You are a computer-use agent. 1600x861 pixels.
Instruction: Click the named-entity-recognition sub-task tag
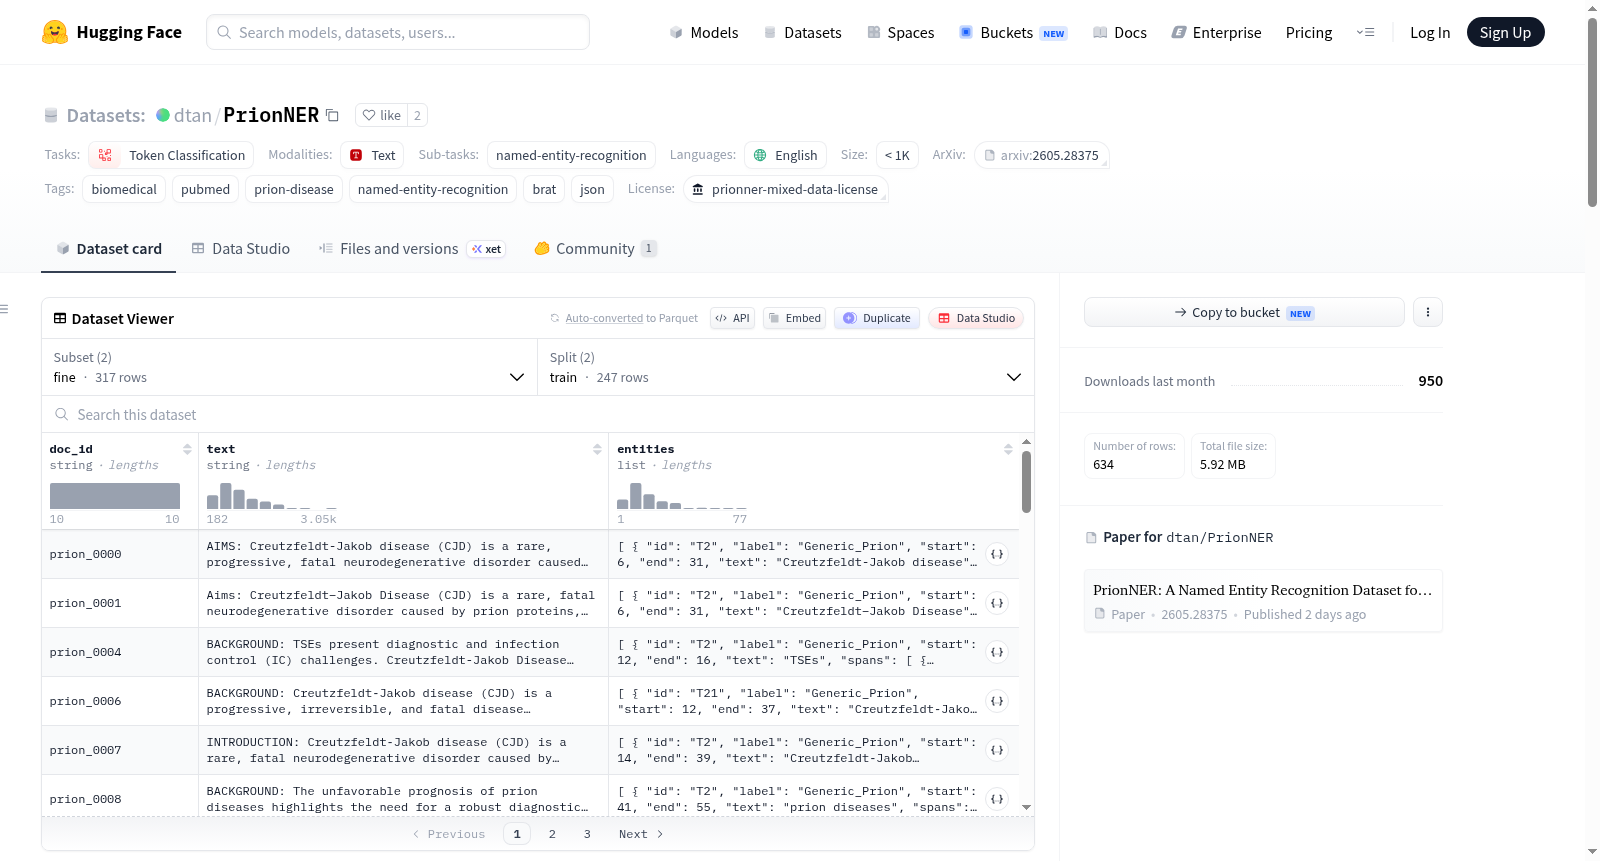pyautogui.click(x=571, y=155)
